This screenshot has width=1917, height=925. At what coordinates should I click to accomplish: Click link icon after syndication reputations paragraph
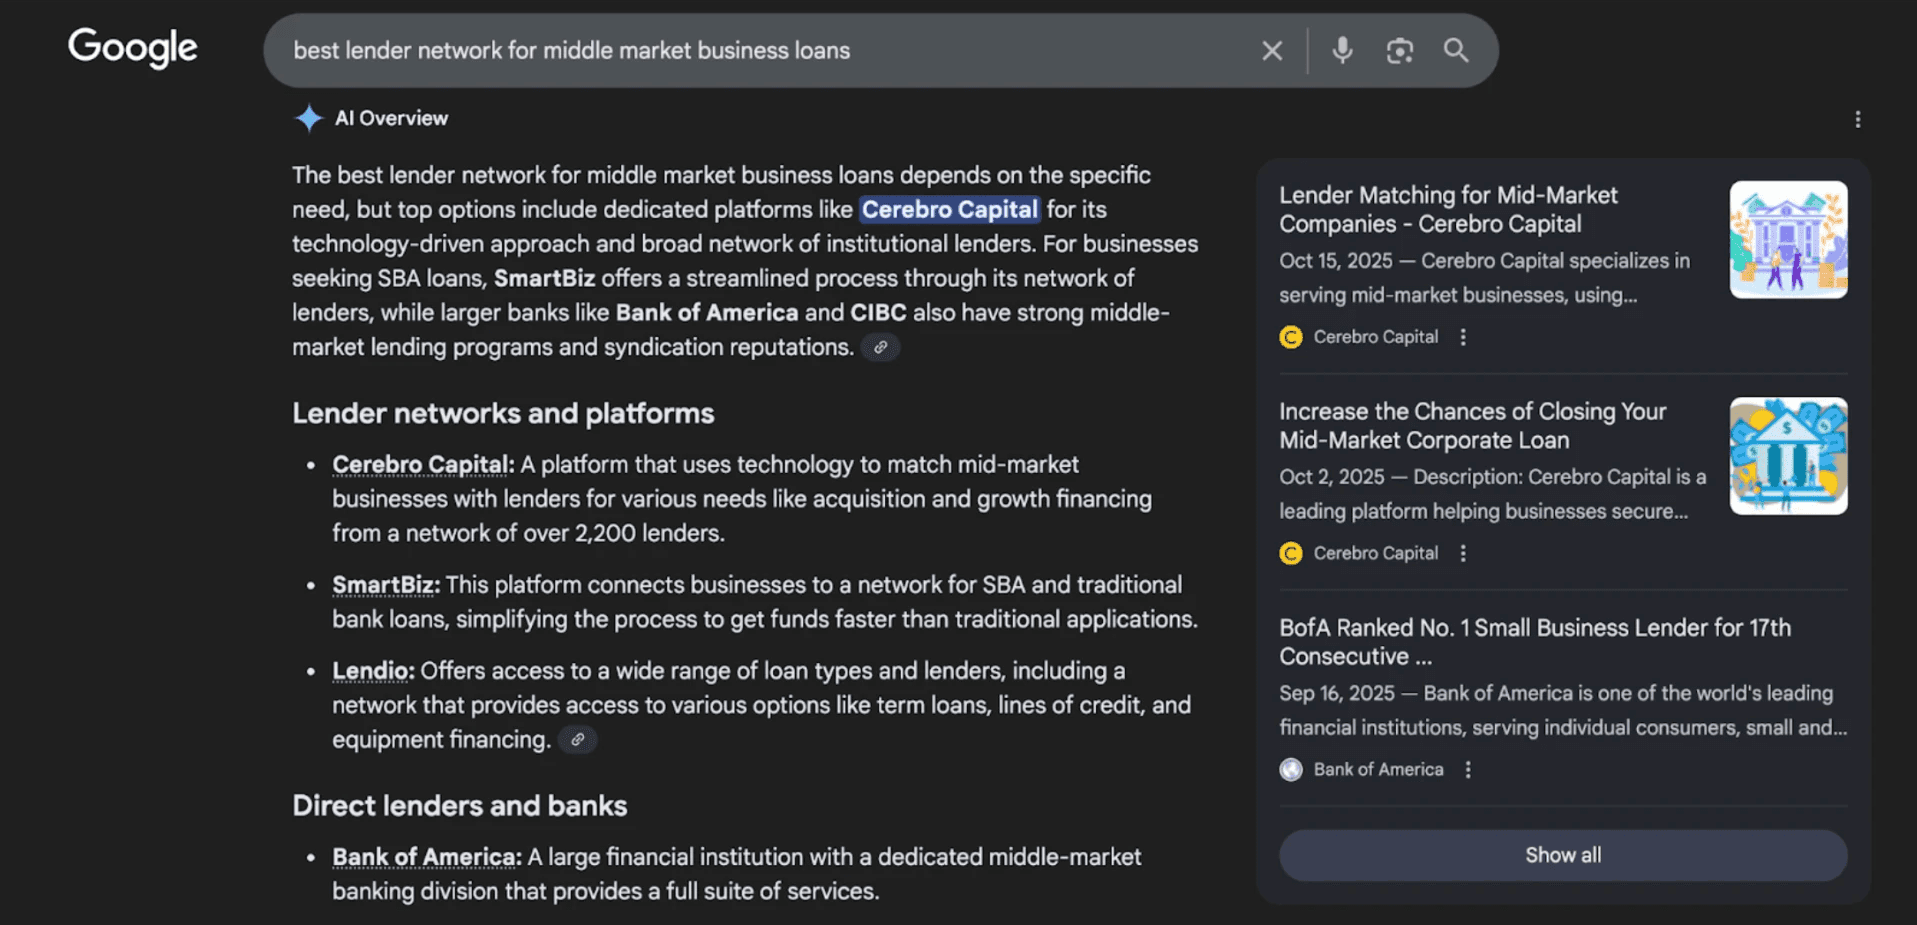[880, 347]
